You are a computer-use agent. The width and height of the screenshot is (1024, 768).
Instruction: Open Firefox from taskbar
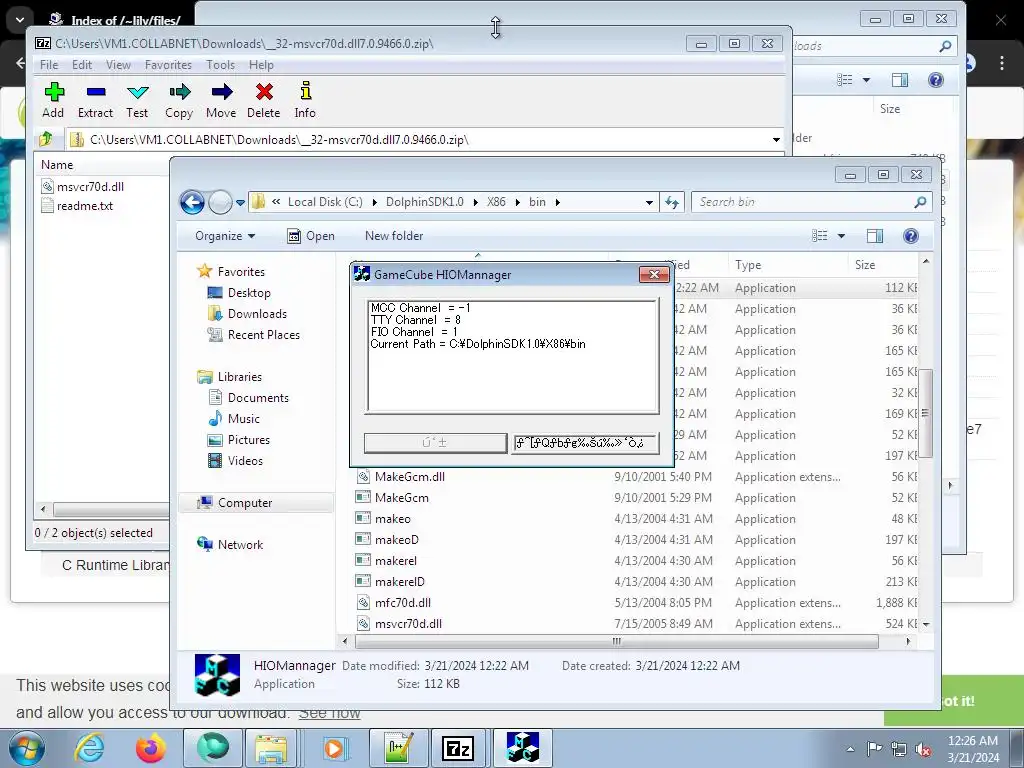tap(150, 748)
